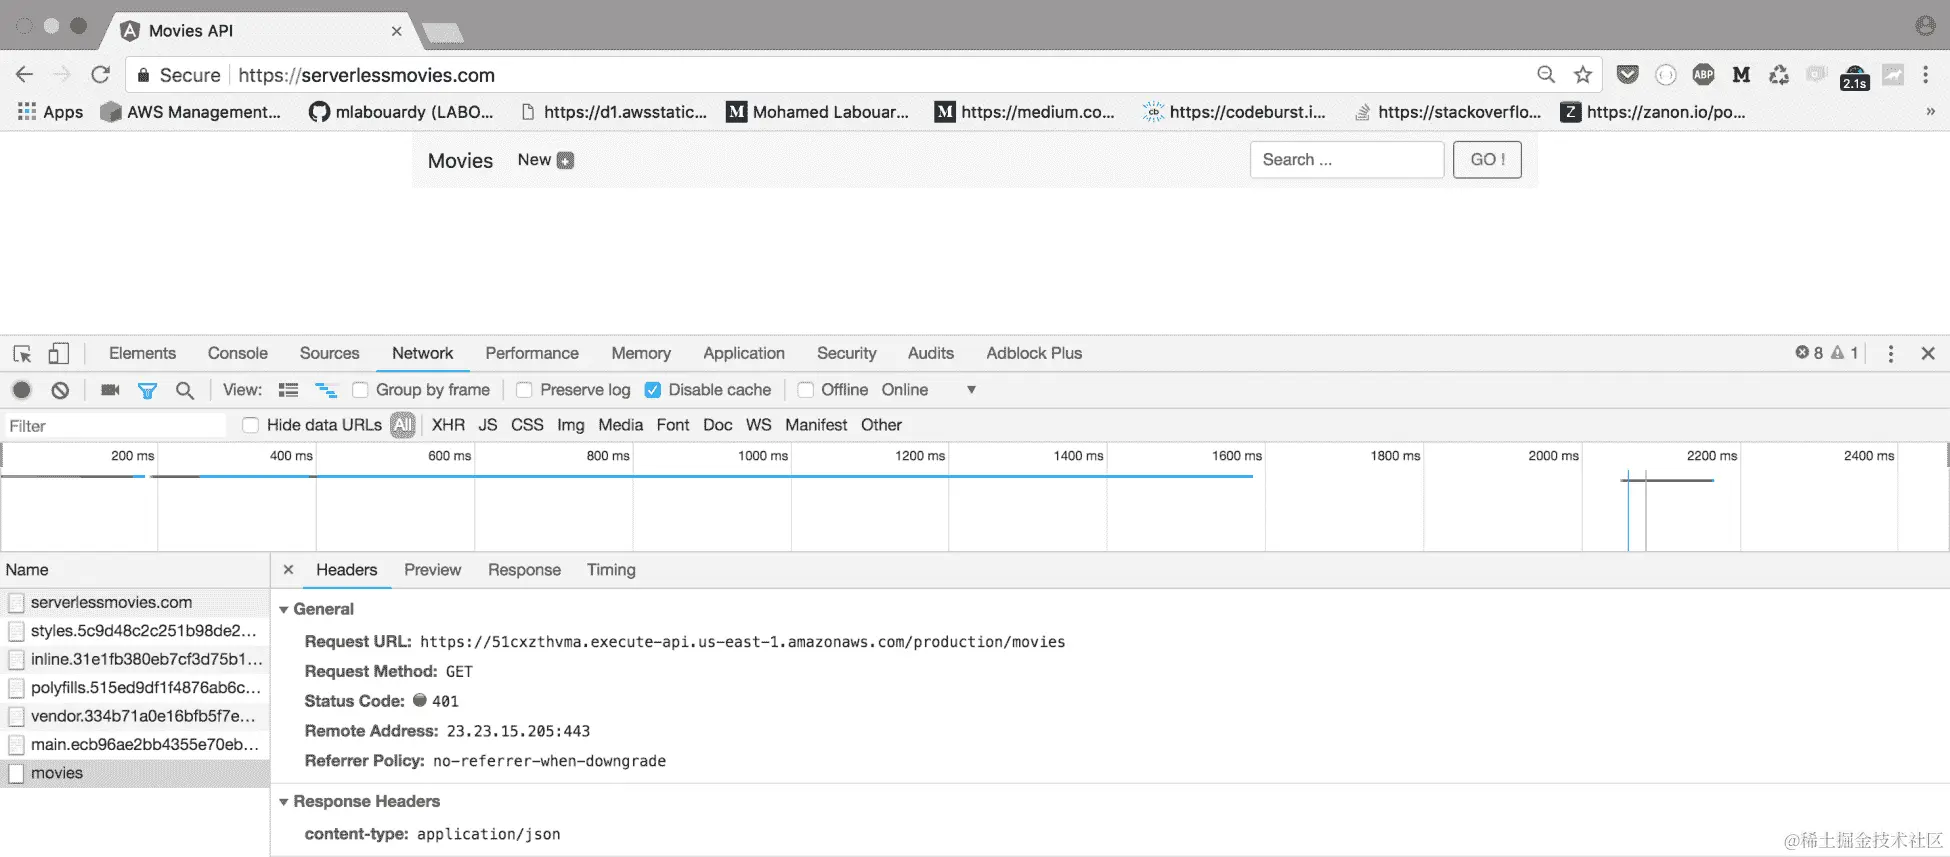Screen dimensions: 1950x857
Task: Open the Console tab
Action: [238, 353]
